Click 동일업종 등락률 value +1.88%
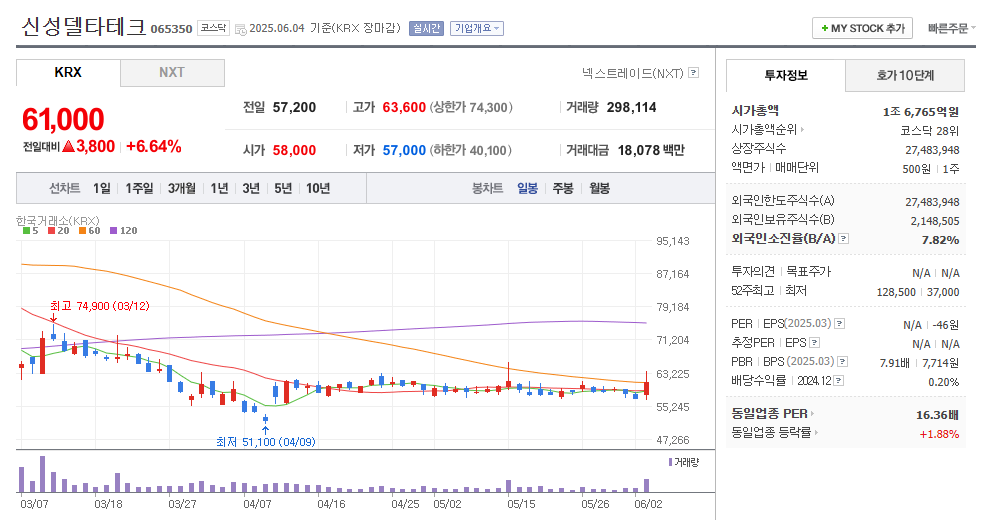The image size is (1002, 520). pyautogui.click(x=939, y=434)
